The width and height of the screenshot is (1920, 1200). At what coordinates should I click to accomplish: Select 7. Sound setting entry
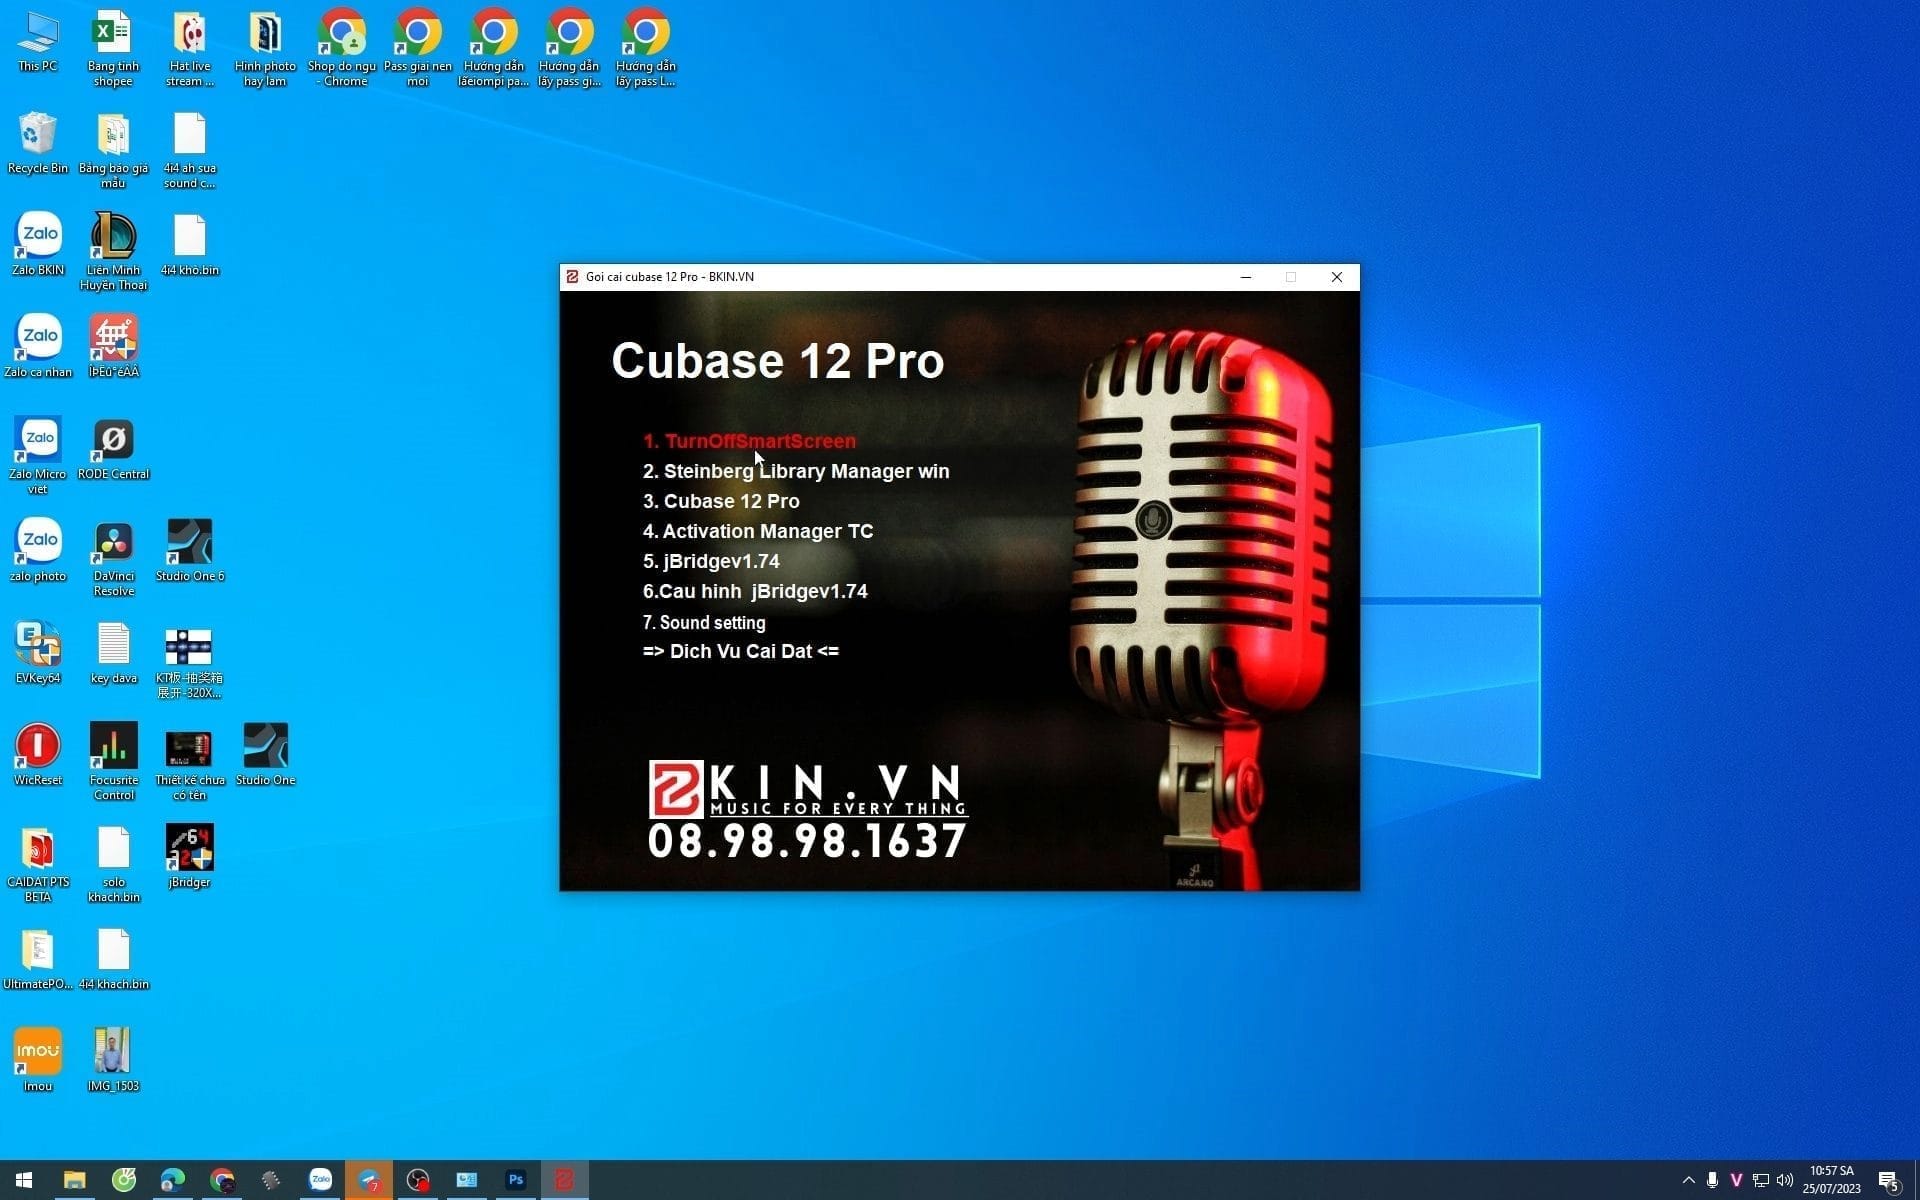click(704, 622)
